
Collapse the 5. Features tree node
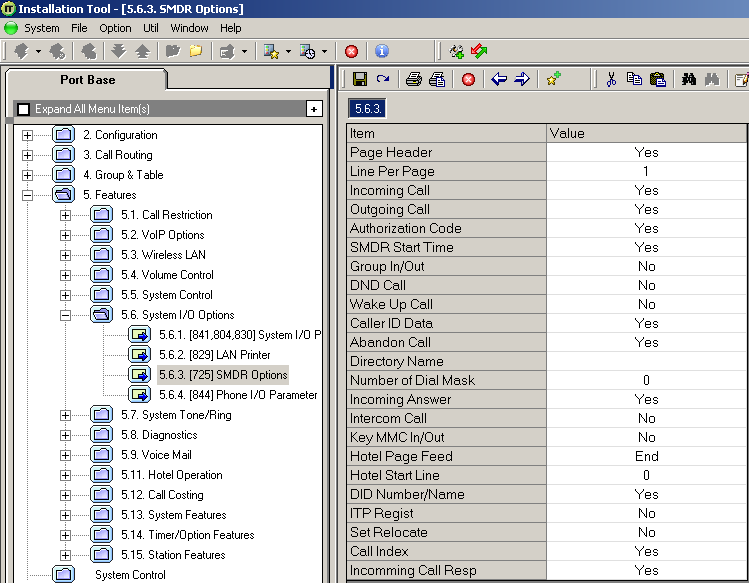[x=27, y=195]
